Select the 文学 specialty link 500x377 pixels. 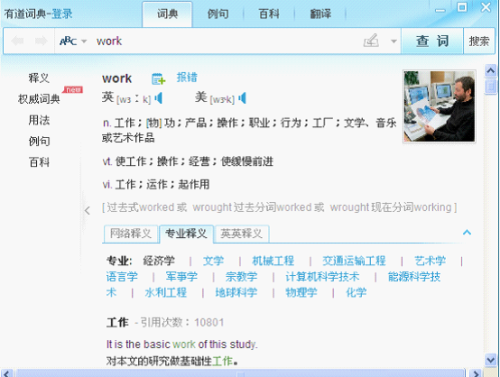pyautogui.click(x=213, y=261)
